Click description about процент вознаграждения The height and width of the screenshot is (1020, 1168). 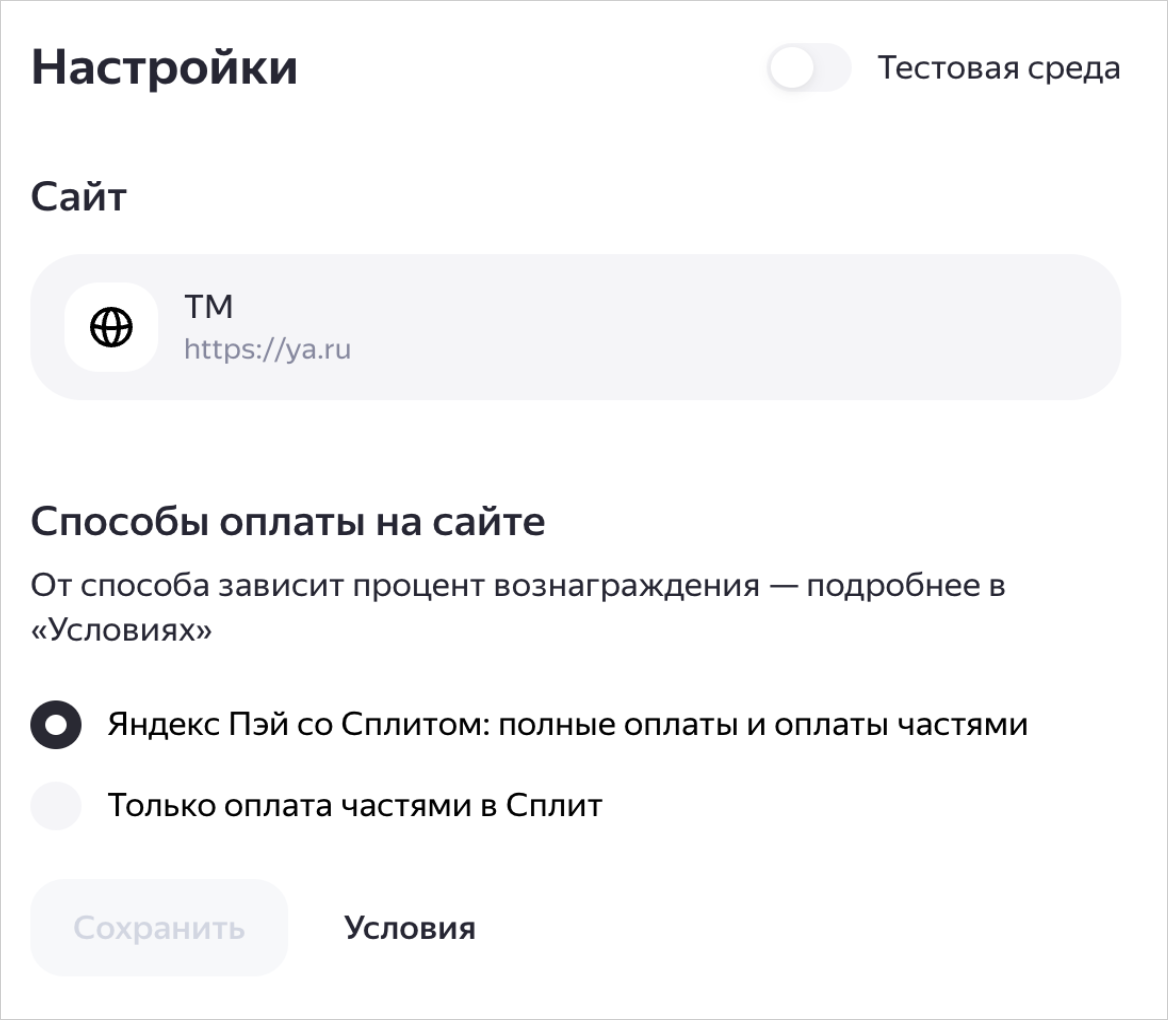(518, 607)
